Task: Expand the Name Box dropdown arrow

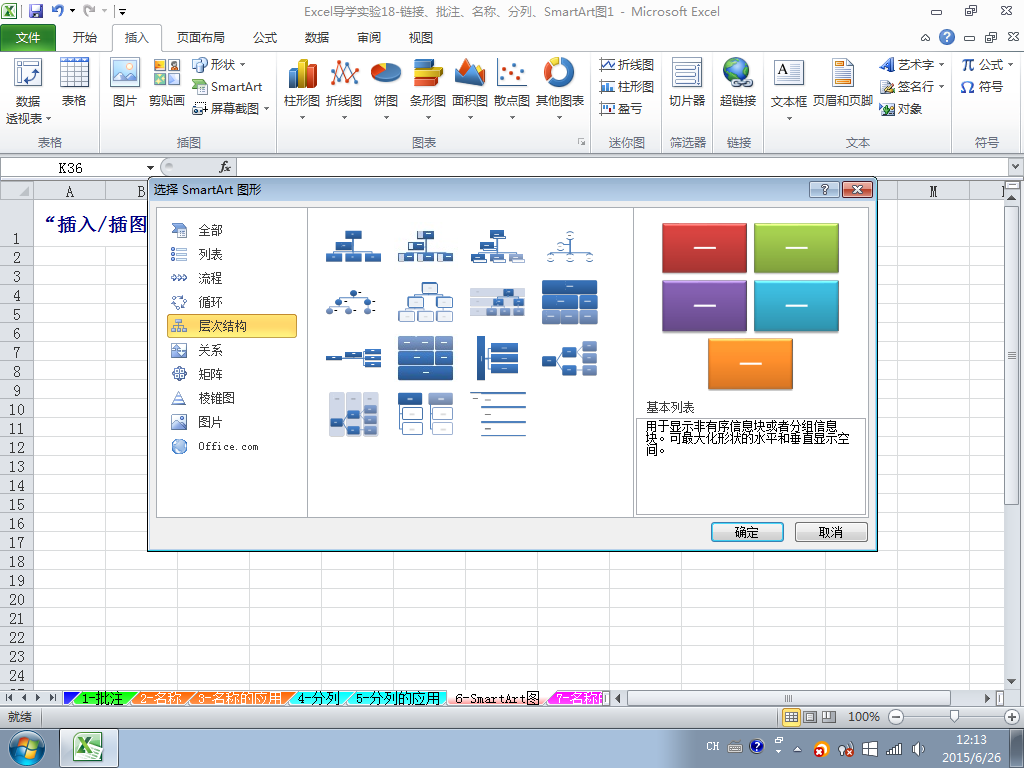Action: [x=150, y=168]
